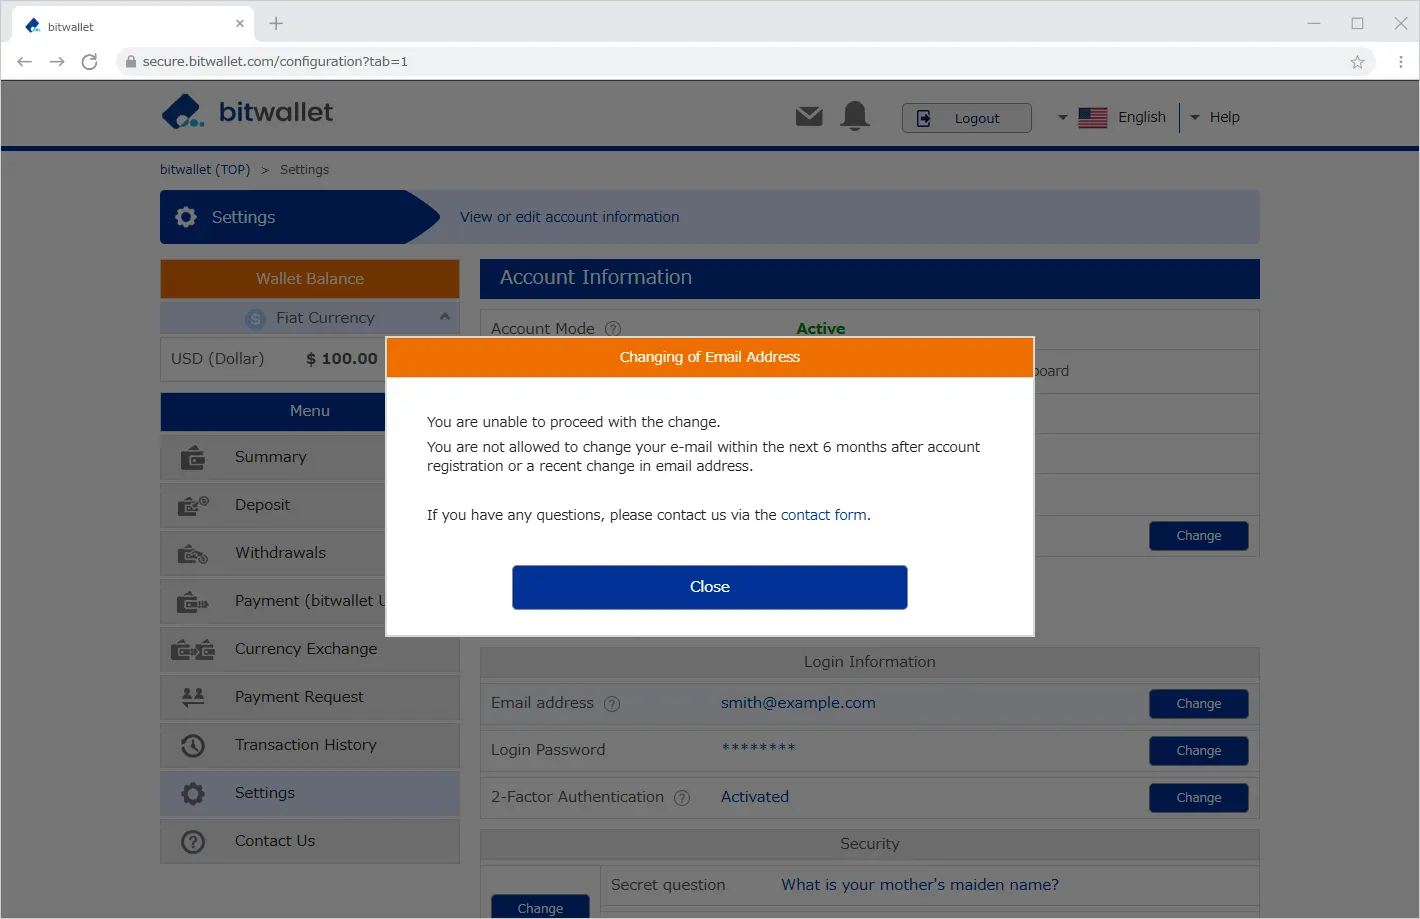This screenshot has height=919, width=1420.
Task: Click the Settings gear icon in side menu
Action: 193,794
